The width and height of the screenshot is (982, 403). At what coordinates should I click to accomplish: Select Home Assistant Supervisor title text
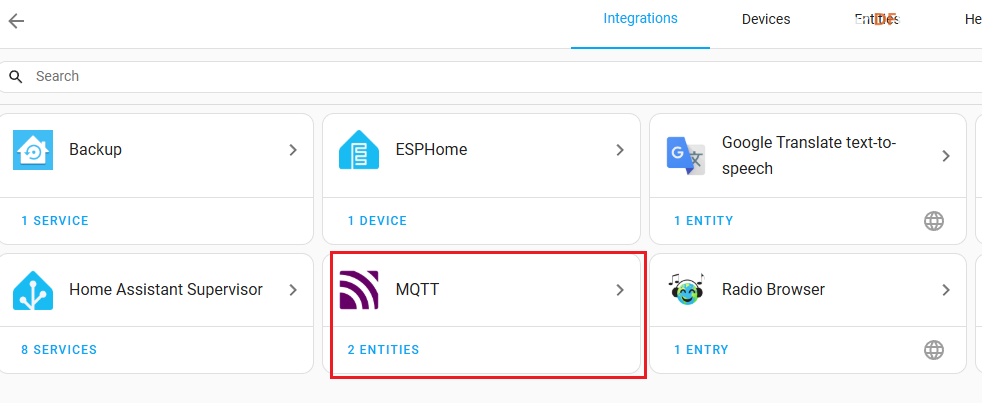(166, 290)
